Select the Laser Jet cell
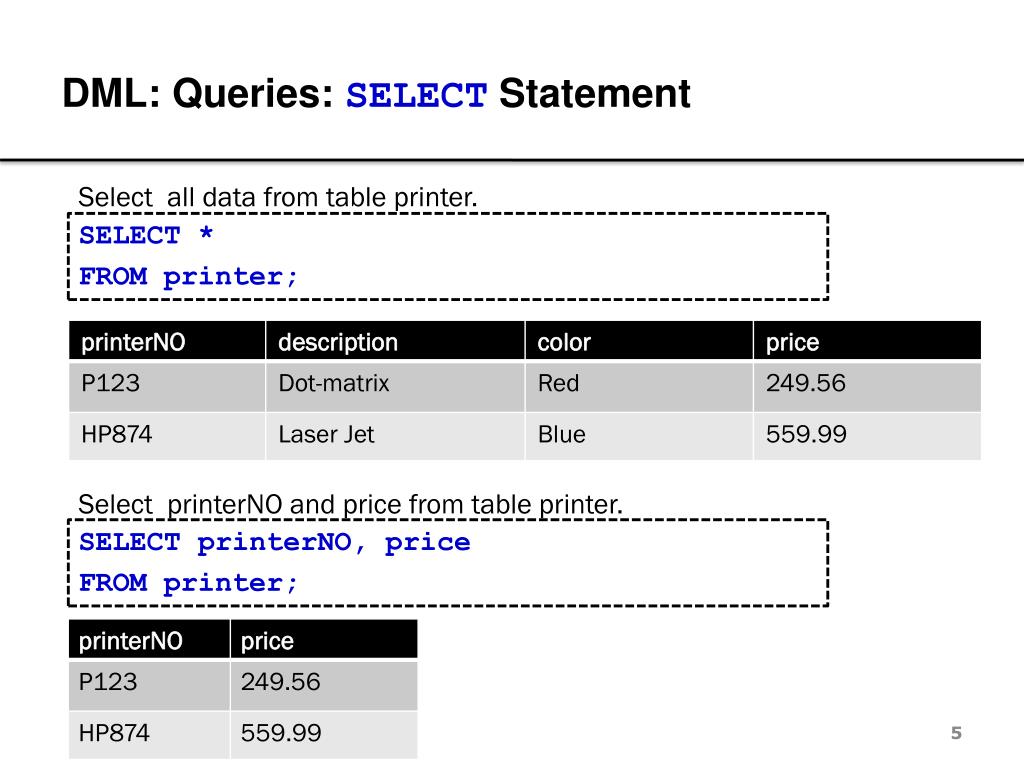The image size is (1024, 768). point(395,436)
